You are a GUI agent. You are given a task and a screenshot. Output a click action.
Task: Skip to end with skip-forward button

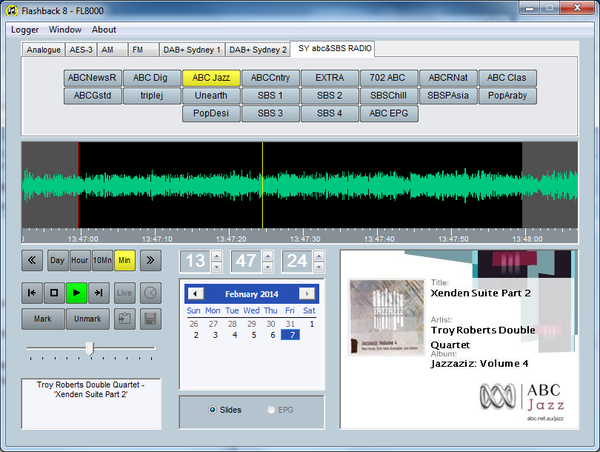tap(98, 293)
